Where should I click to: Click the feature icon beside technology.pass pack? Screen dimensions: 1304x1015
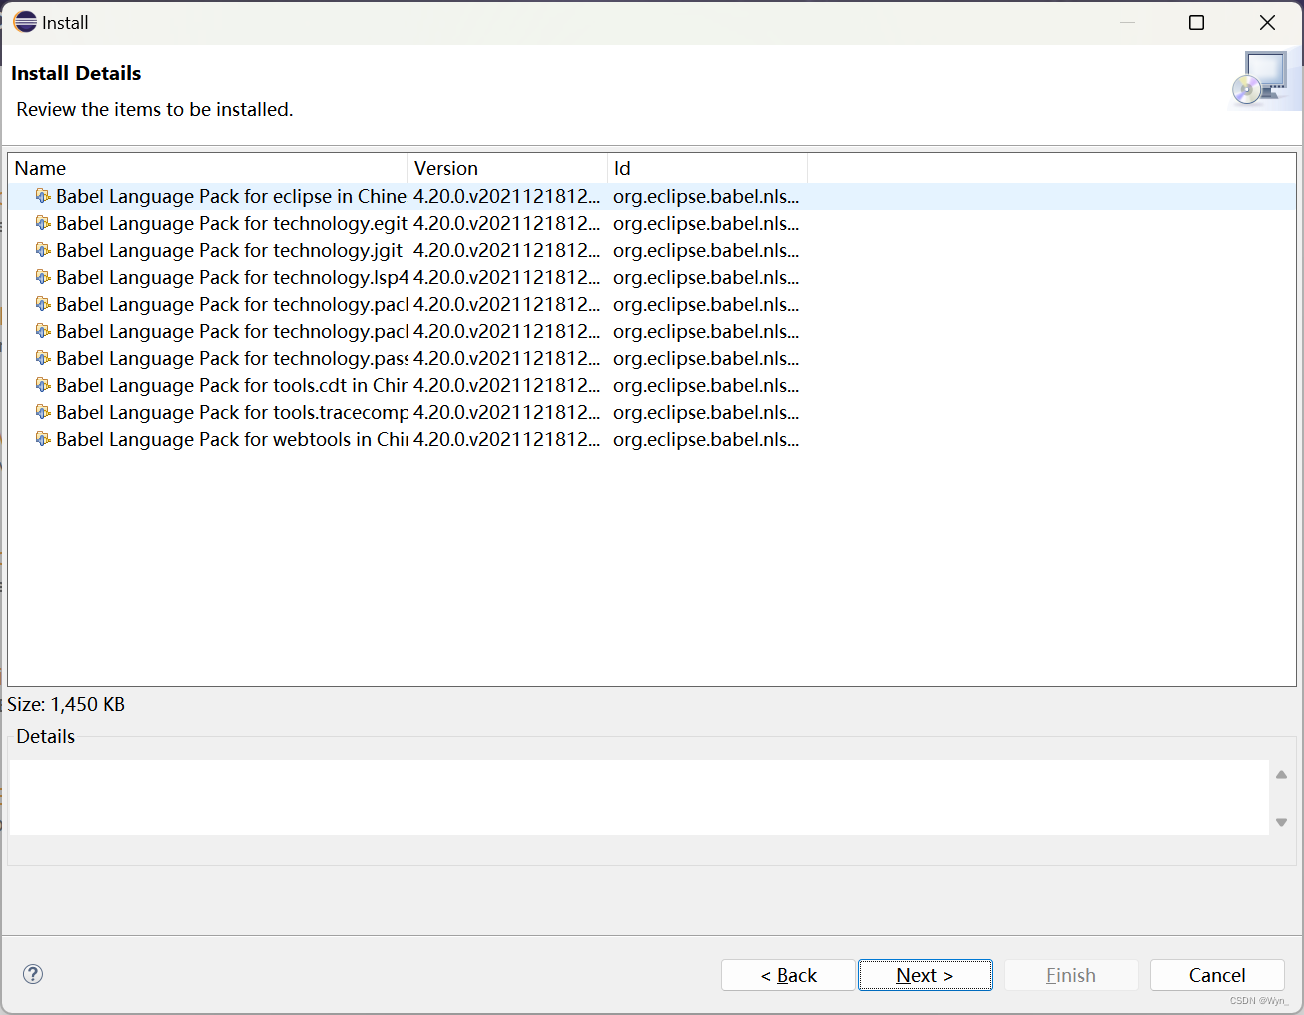tap(43, 358)
